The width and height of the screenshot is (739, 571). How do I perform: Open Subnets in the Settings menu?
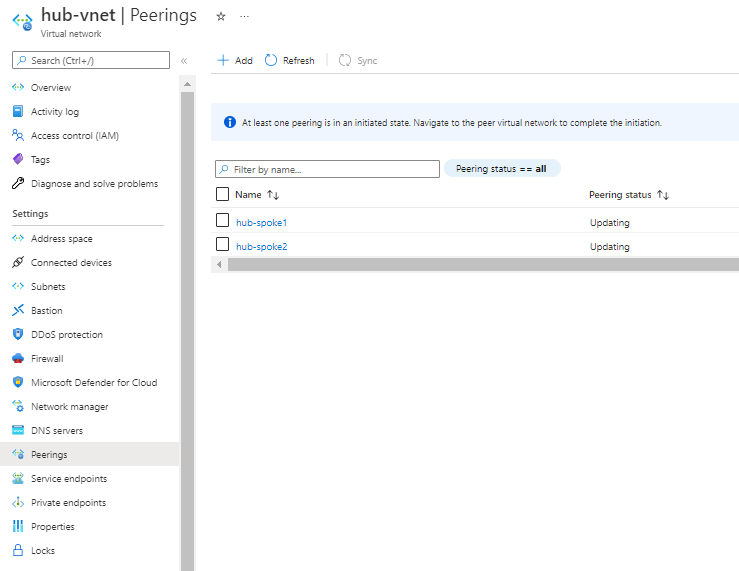[x=49, y=287]
